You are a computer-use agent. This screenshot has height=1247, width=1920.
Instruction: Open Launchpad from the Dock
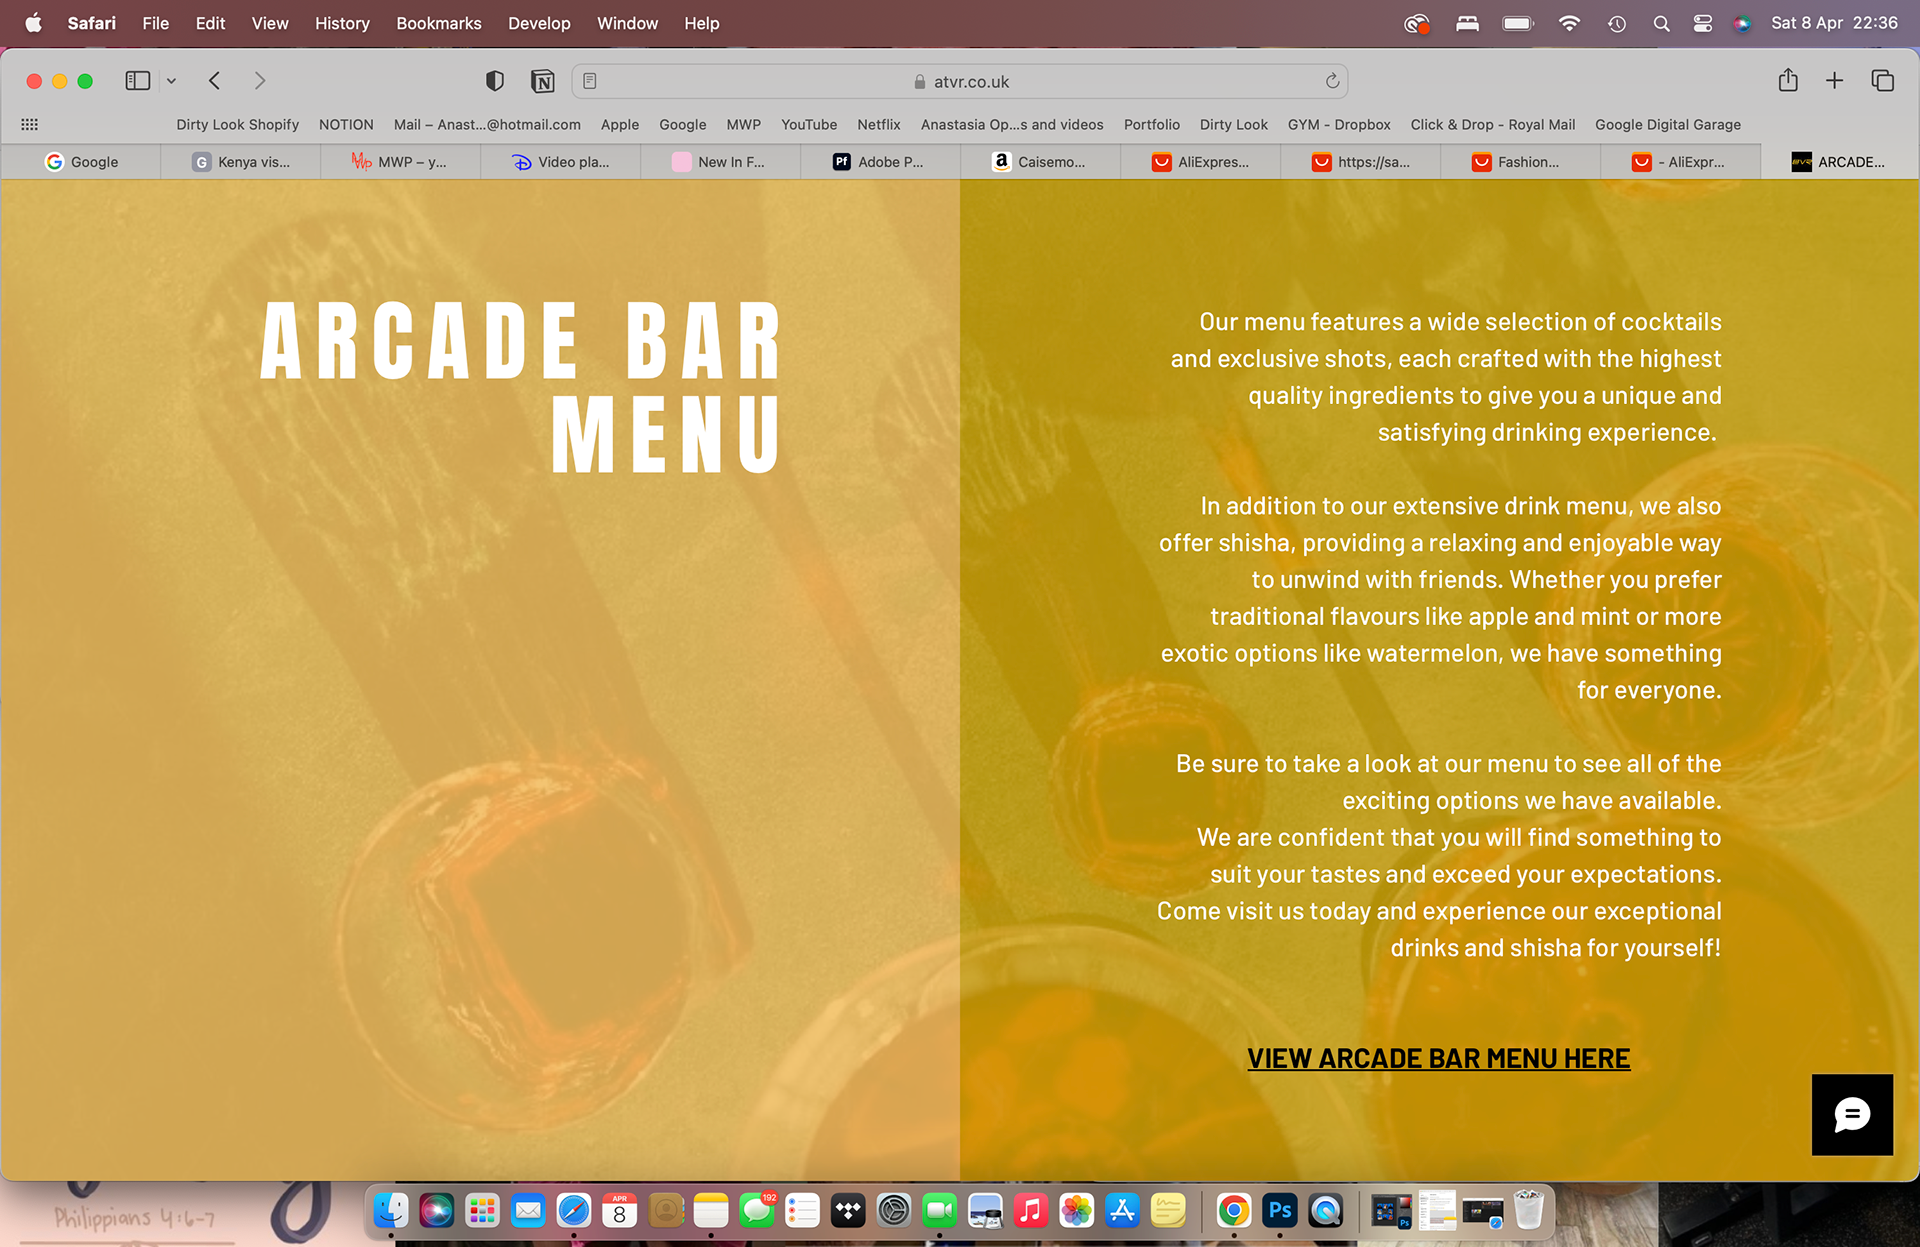(482, 1211)
